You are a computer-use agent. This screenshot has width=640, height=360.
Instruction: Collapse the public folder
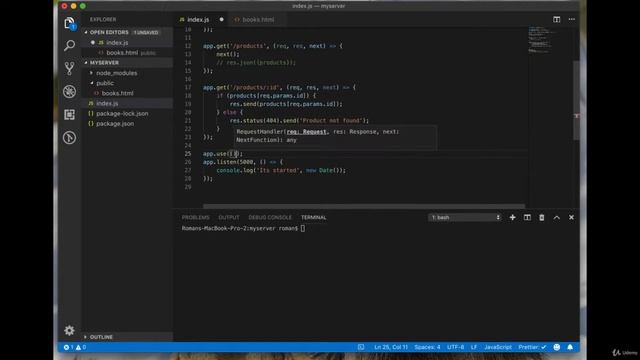pyautogui.click(x=91, y=83)
